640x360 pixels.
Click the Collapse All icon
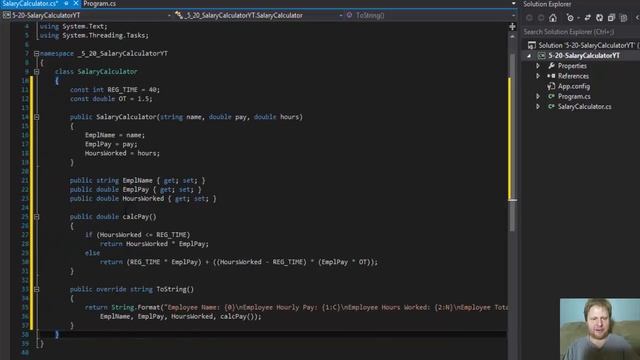tap(611, 18)
